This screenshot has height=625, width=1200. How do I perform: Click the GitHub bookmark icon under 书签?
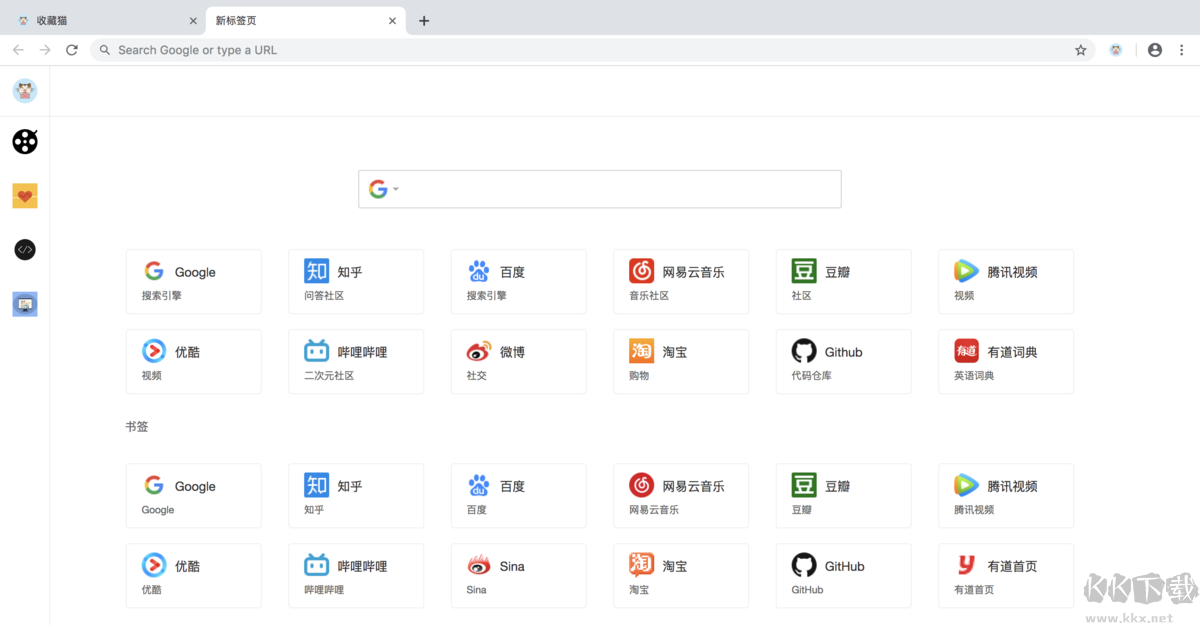pyautogui.click(x=804, y=565)
